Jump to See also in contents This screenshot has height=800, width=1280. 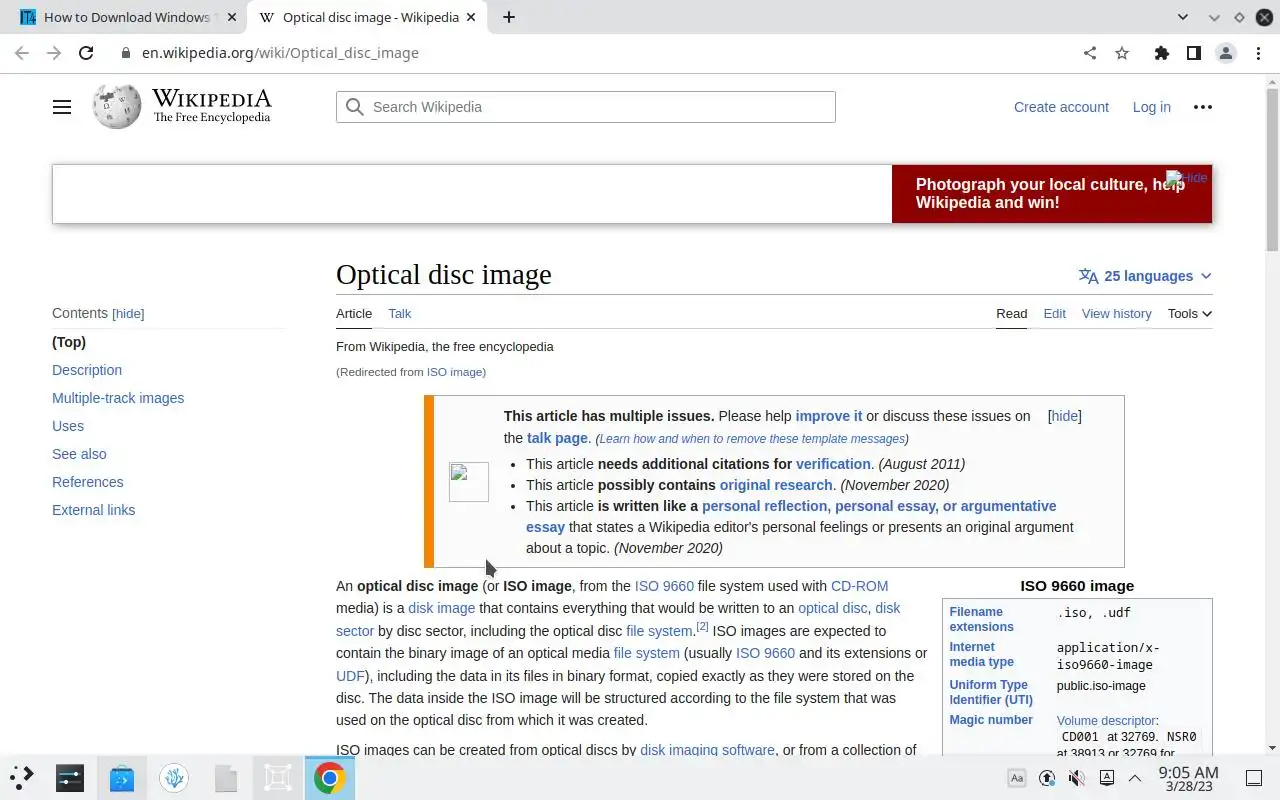79,454
